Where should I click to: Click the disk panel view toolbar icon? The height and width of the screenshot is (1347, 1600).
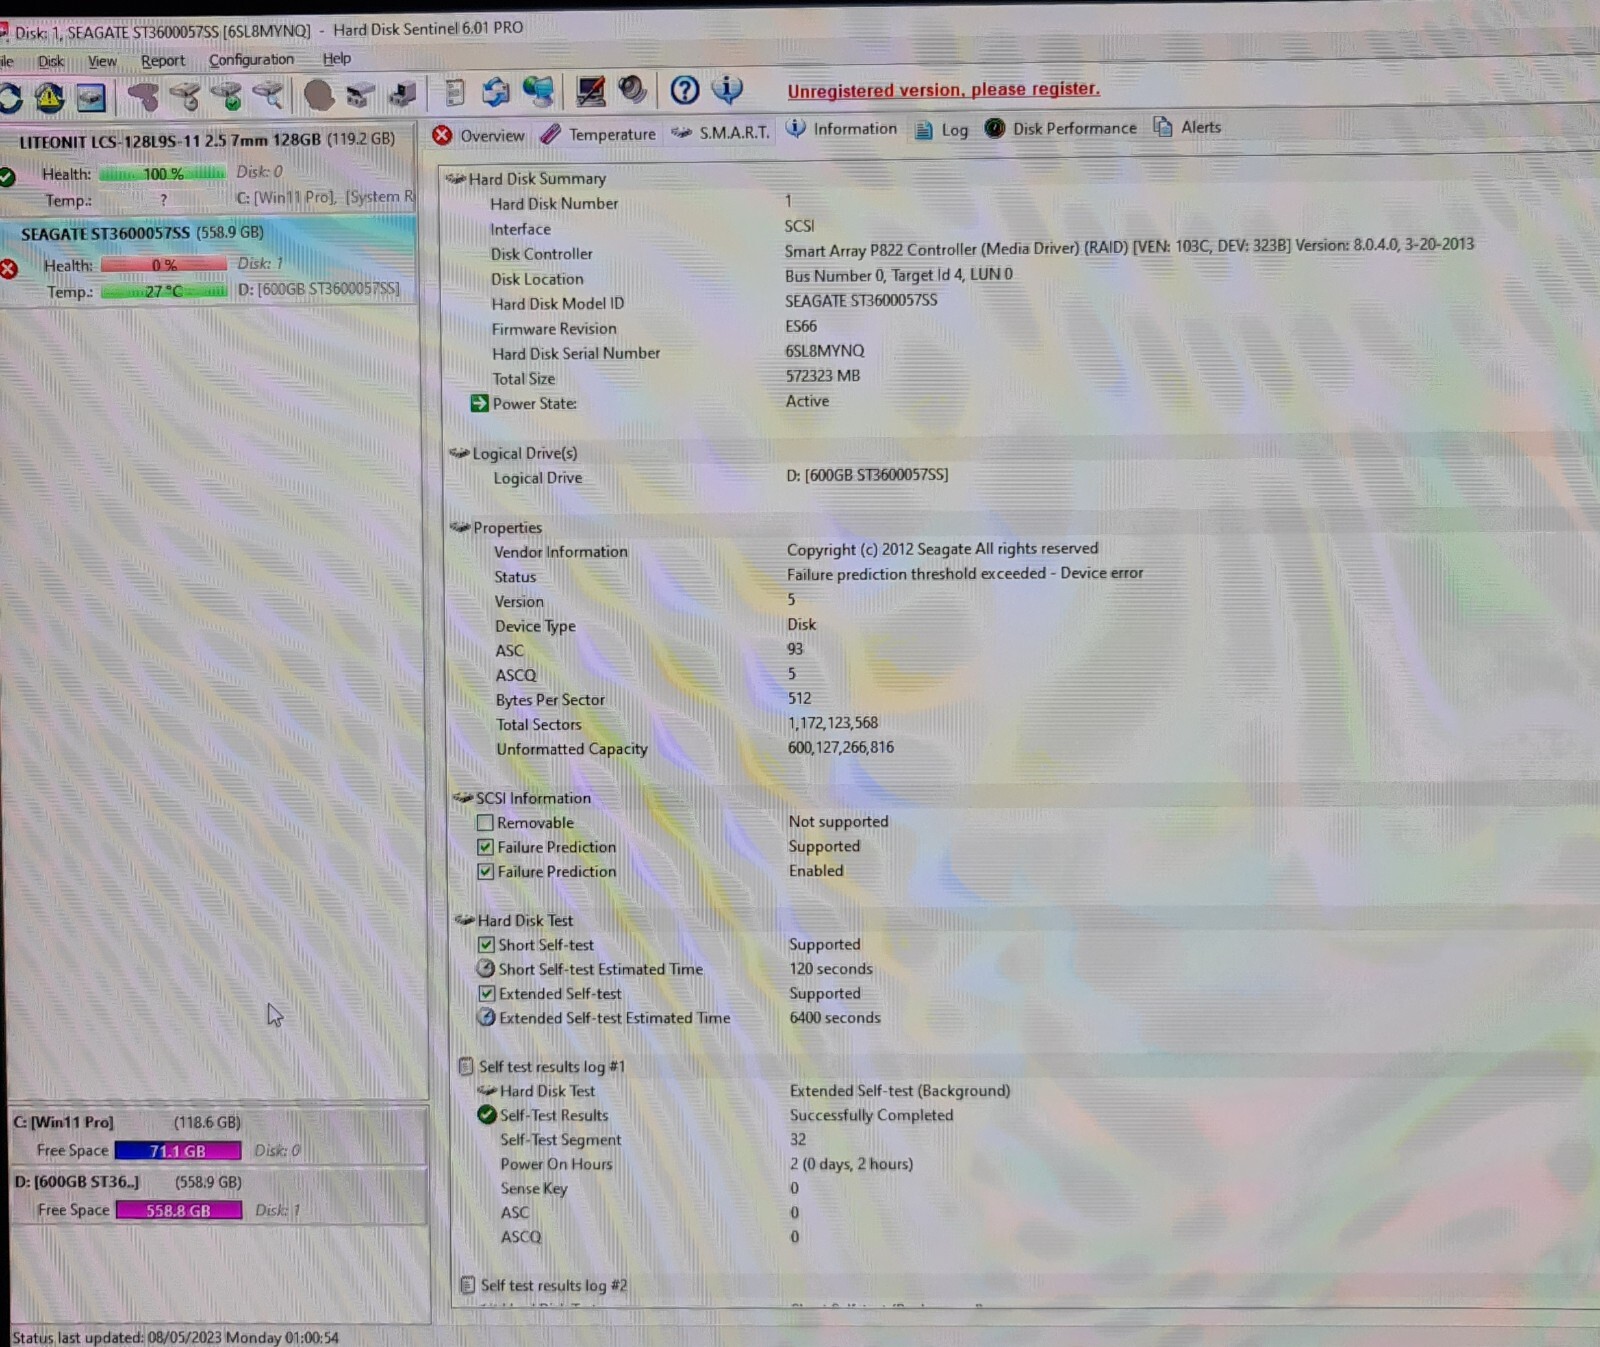pyautogui.click(x=91, y=97)
